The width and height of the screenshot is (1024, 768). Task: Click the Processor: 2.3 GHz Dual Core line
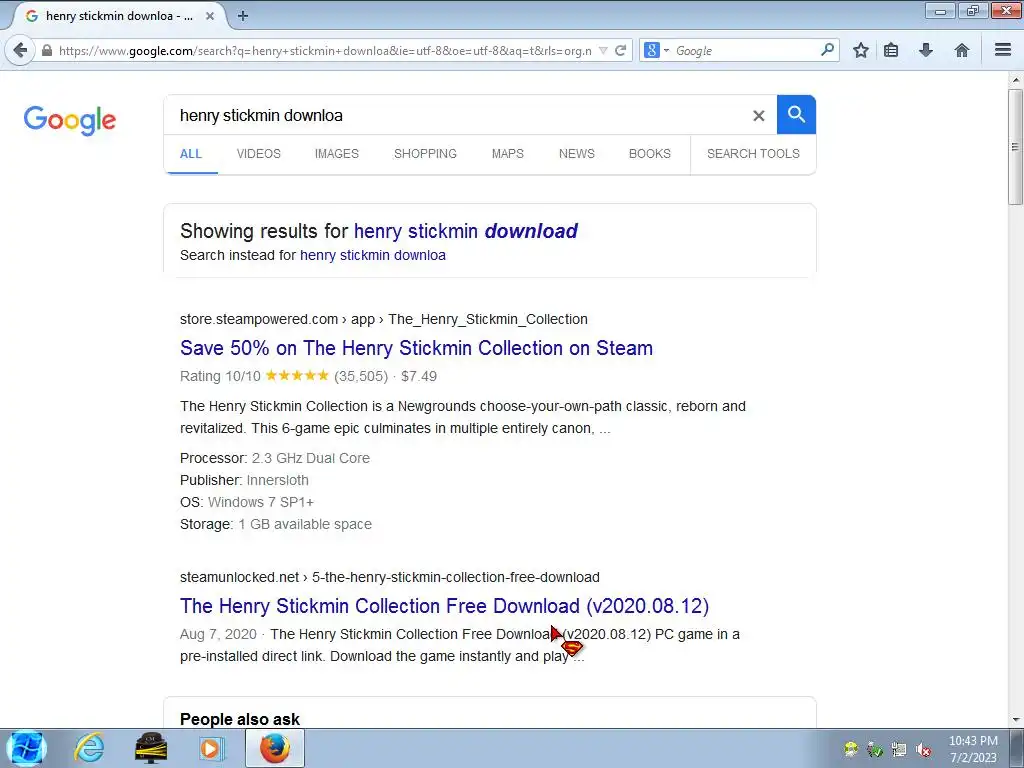(275, 458)
